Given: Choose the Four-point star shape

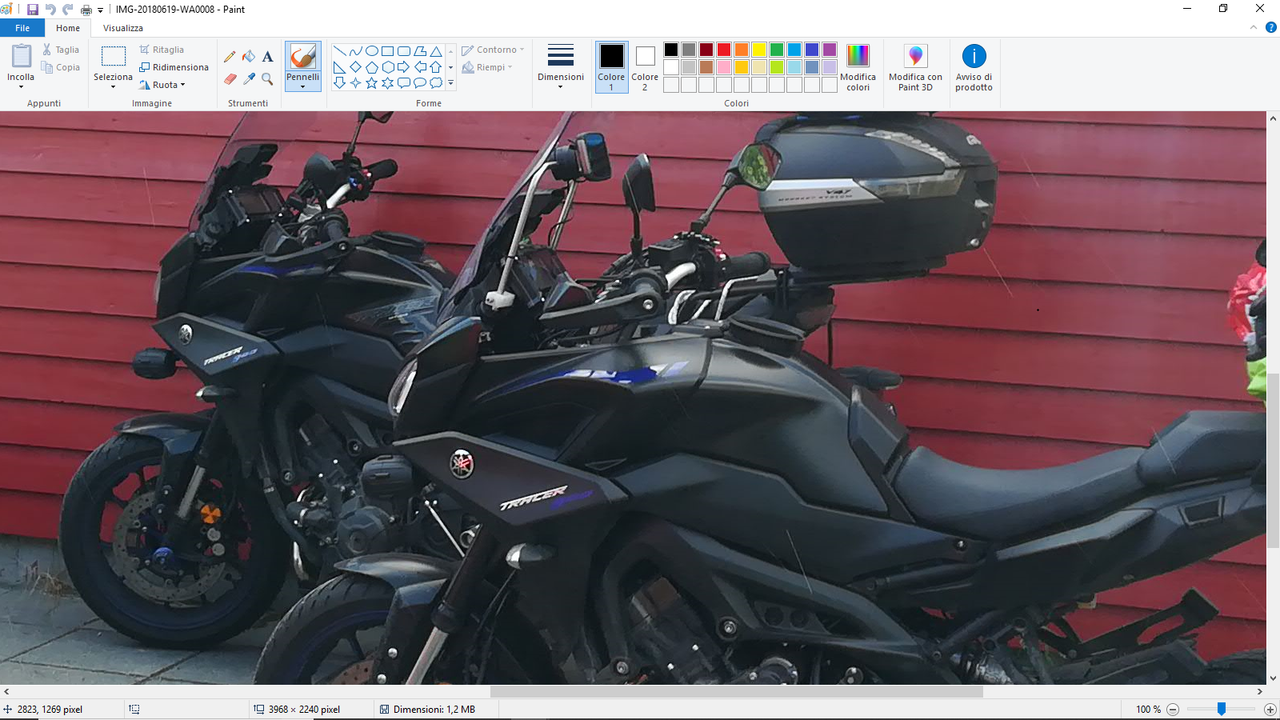Looking at the screenshot, I should pos(355,83).
